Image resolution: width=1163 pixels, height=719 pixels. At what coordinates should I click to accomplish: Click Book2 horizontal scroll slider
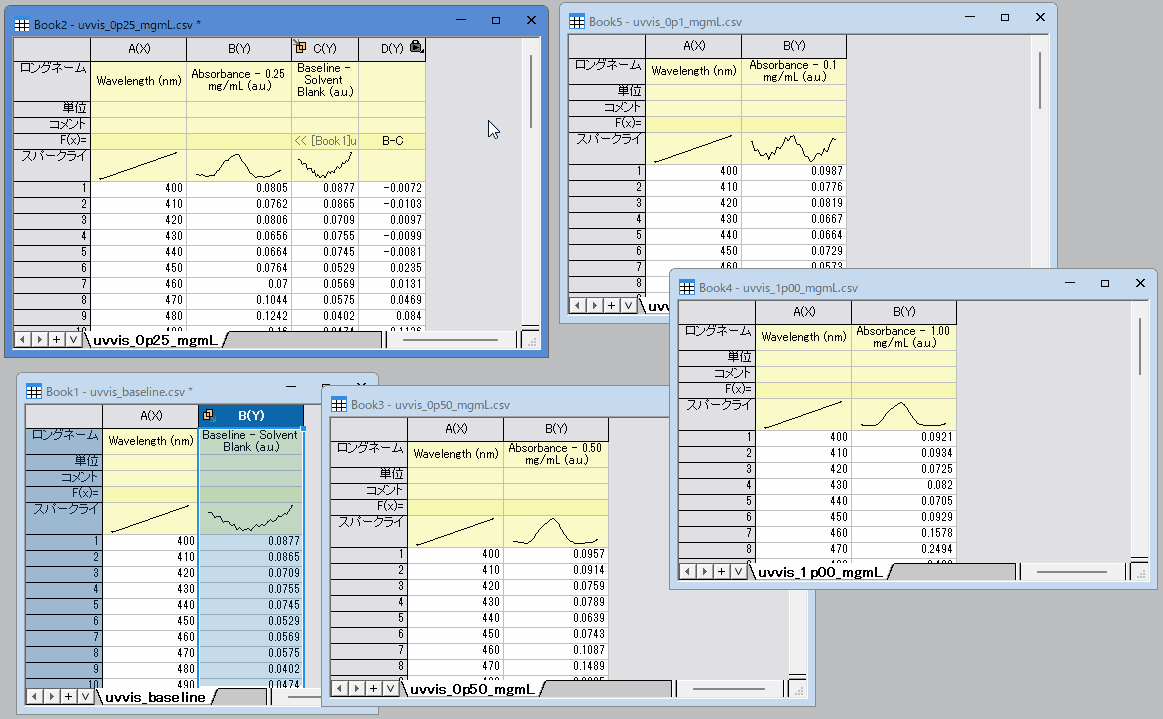coord(450,340)
